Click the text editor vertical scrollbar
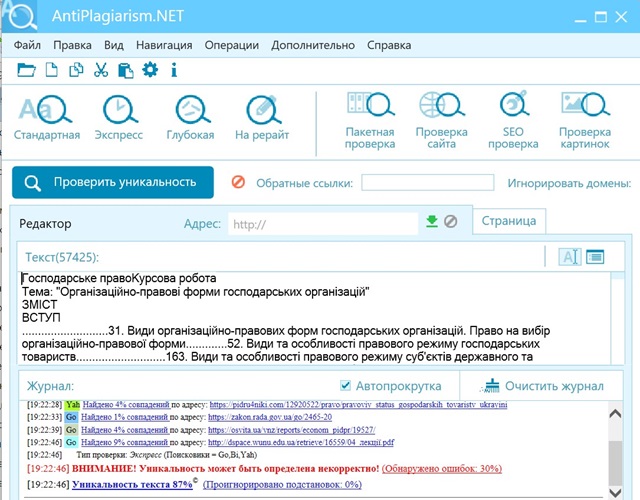This screenshot has height=500, width=640. coord(618,318)
